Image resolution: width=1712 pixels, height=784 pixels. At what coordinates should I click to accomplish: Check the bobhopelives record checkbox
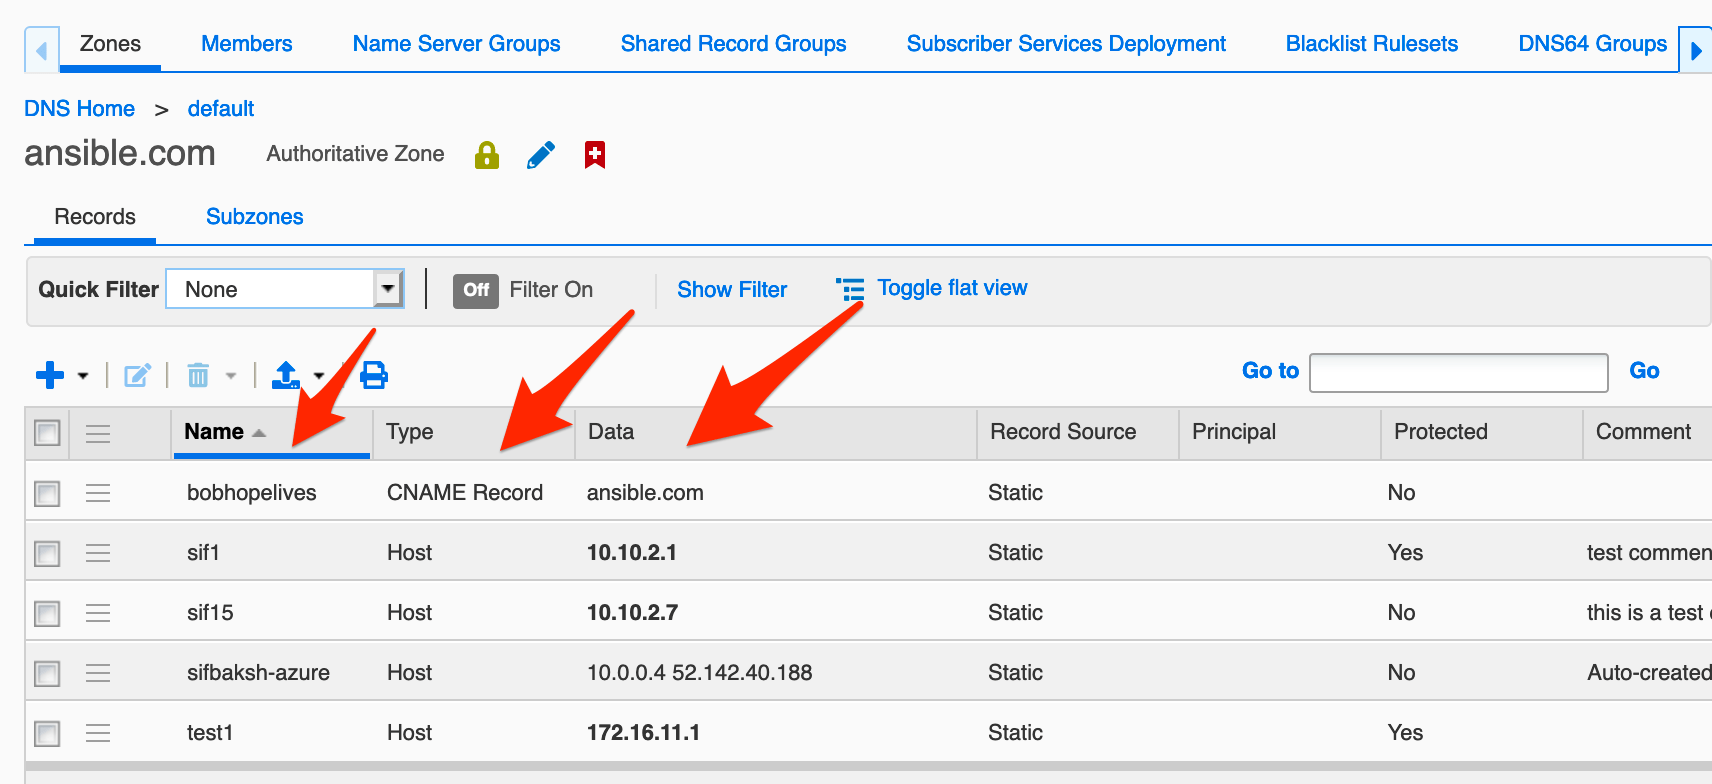(x=47, y=493)
